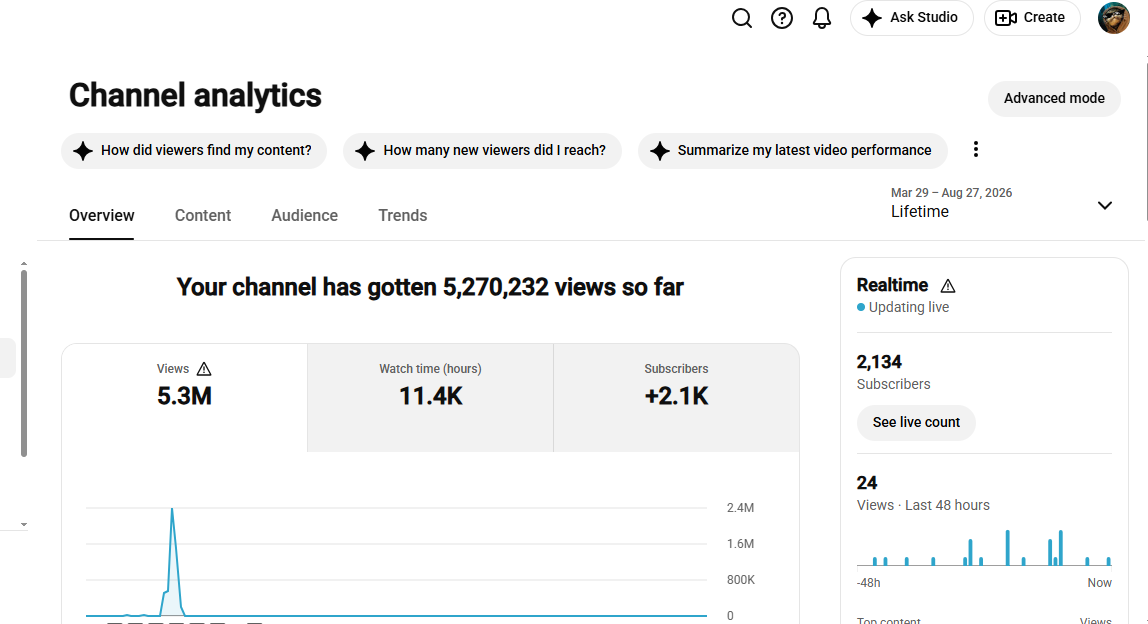This screenshot has height=624, width=1148.
Task: Click the sidebar scroll down arrow
Action: tap(24, 524)
